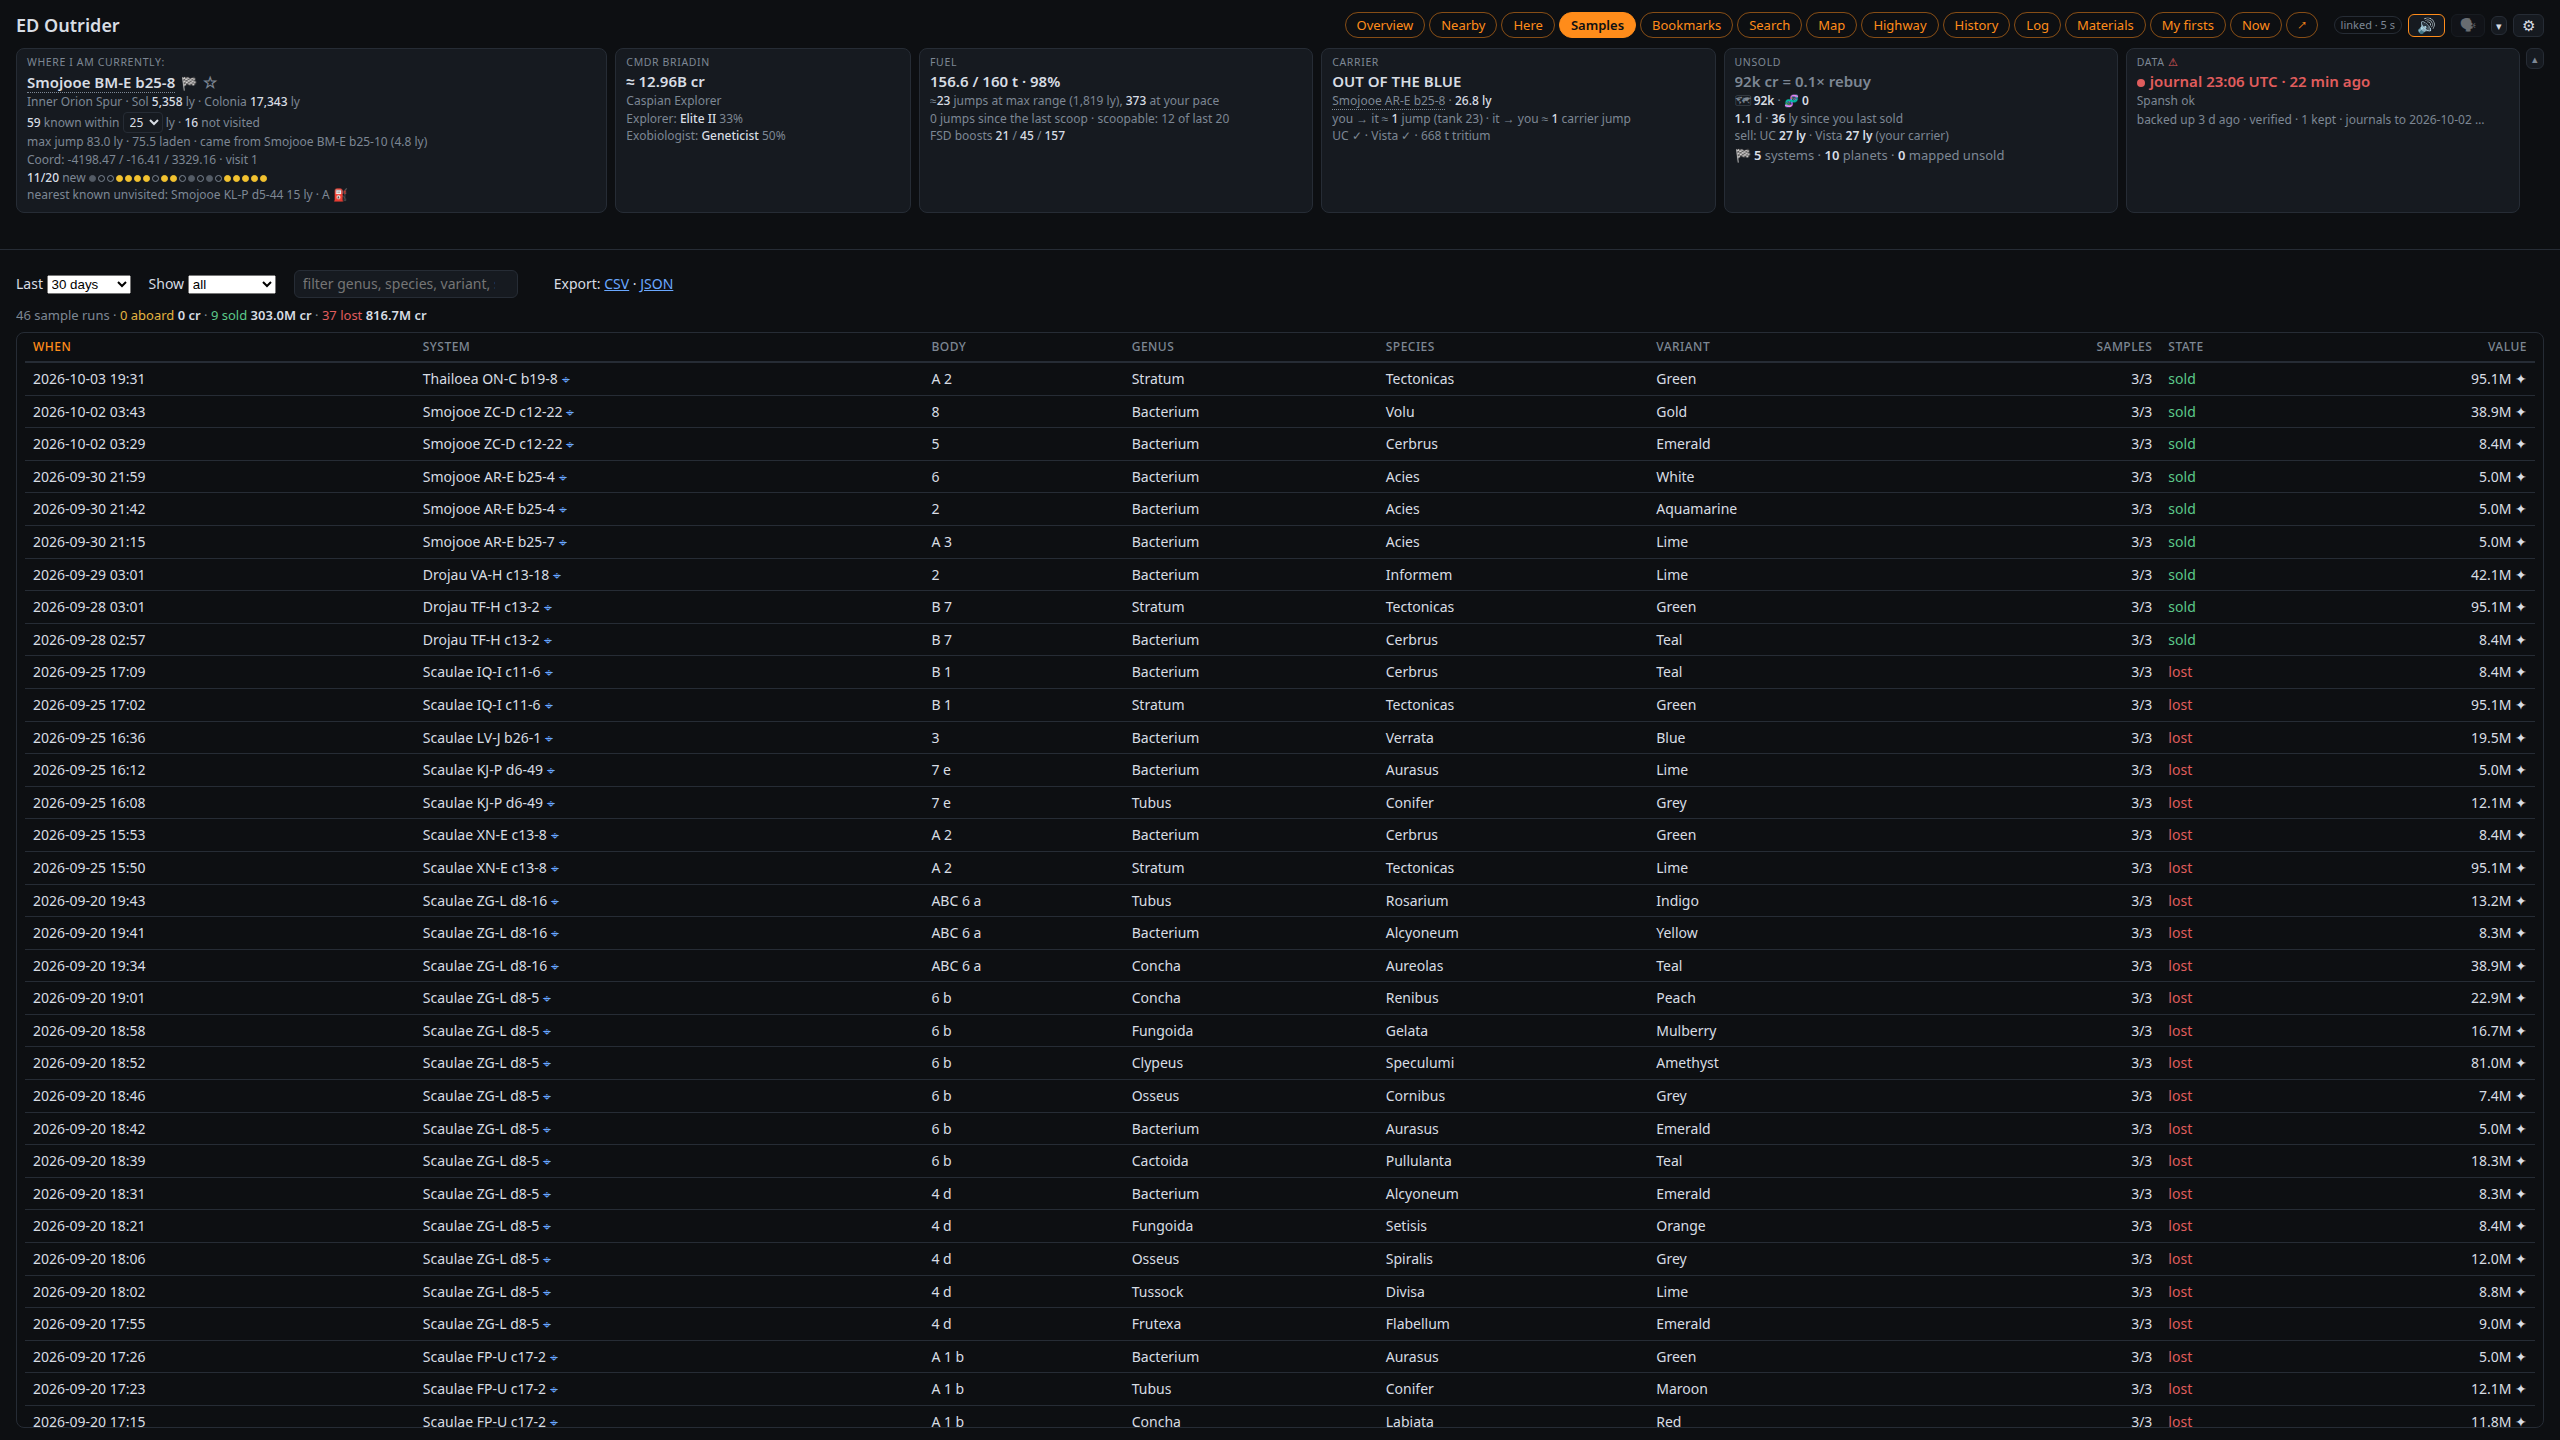2560x1440 pixels.
Task: Click the checkered flag next to current system
Action: pyautogui.click(x=189, y=83)
